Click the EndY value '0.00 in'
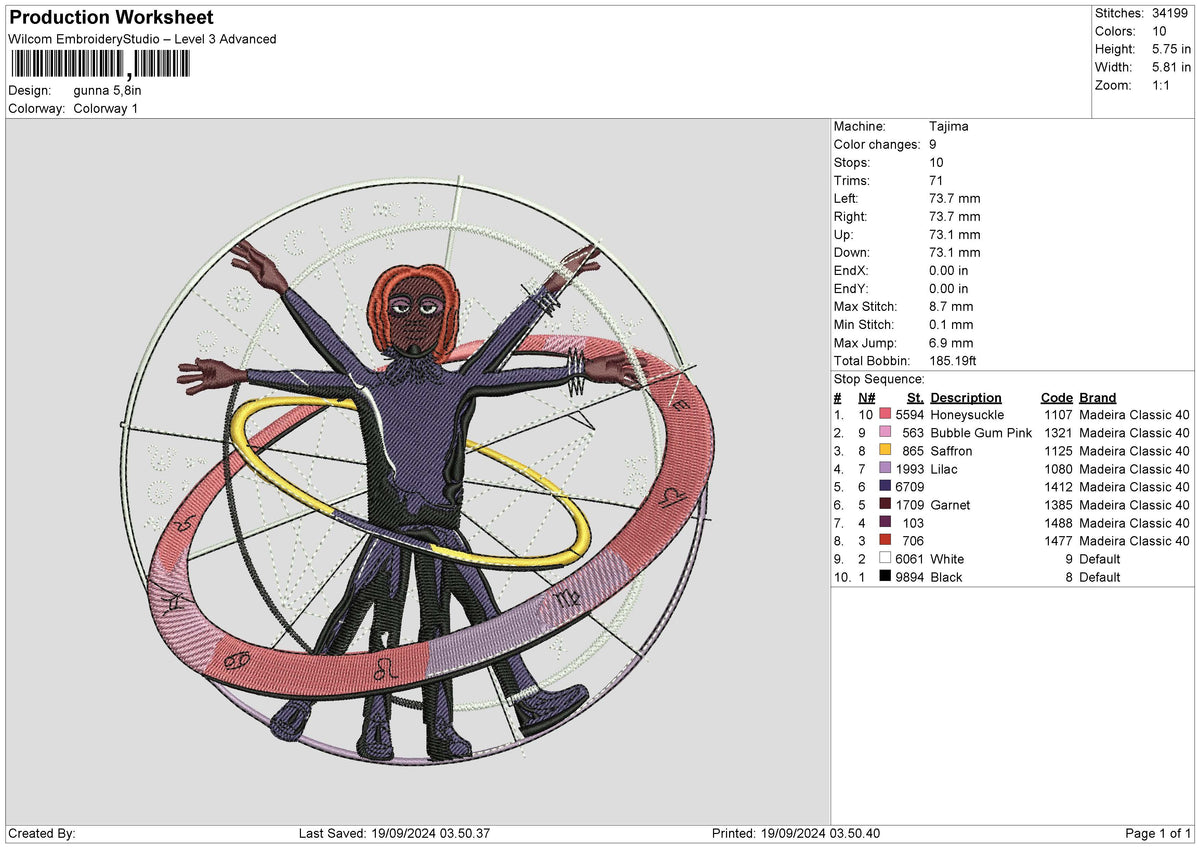This screenshot has height=848, width=1200. (949, 288)
